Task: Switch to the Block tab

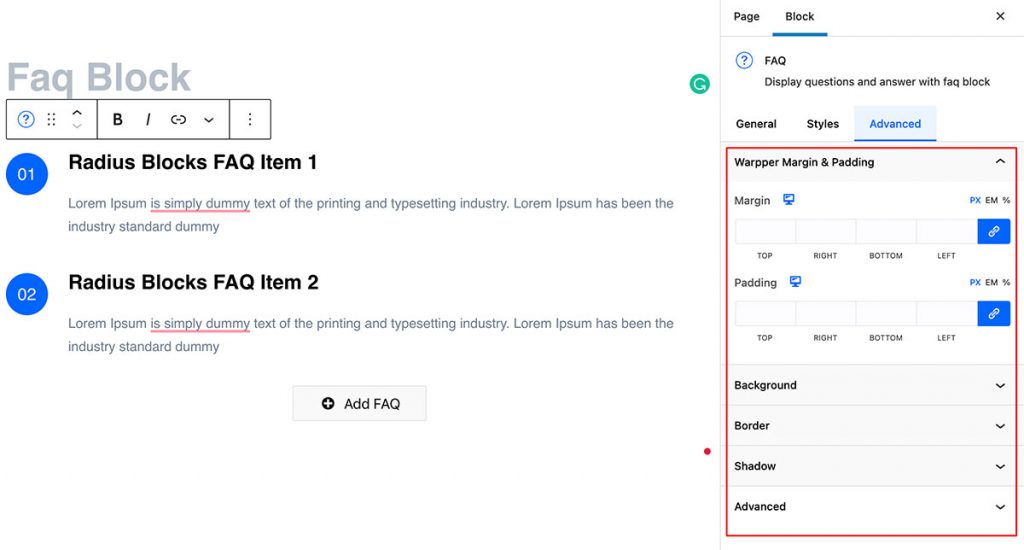Action: pos(799,16)
